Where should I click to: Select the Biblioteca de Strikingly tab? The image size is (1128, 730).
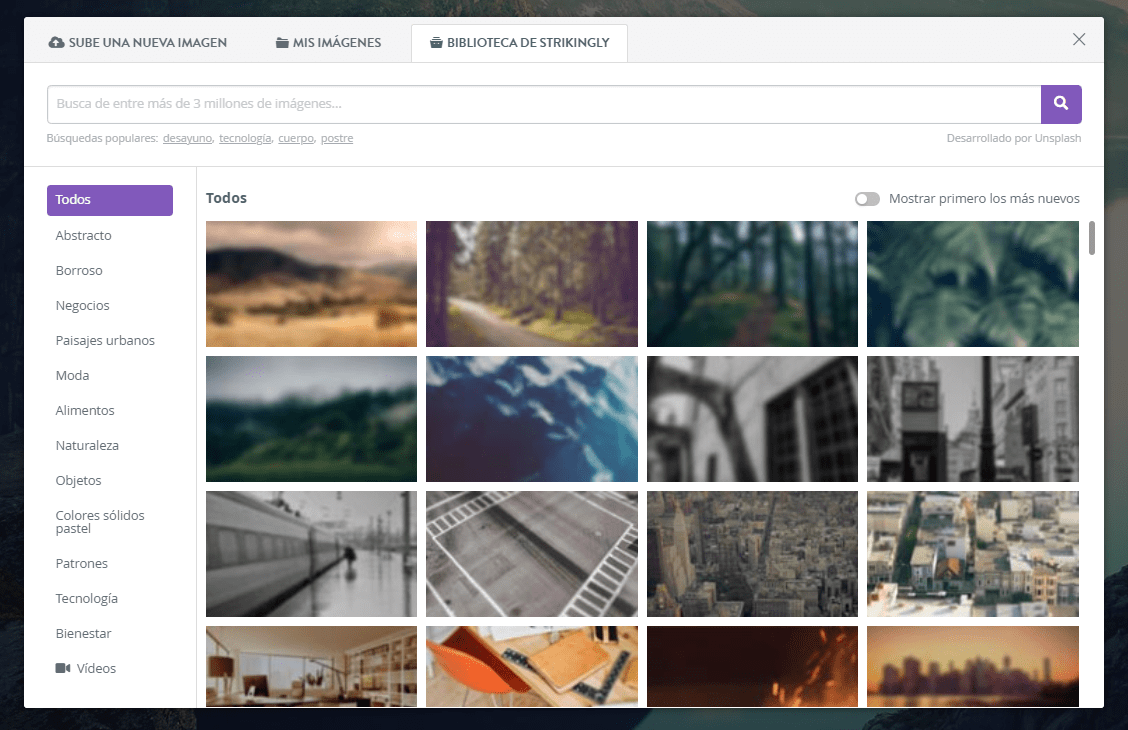pyautogui.click(x=519, y=42)
